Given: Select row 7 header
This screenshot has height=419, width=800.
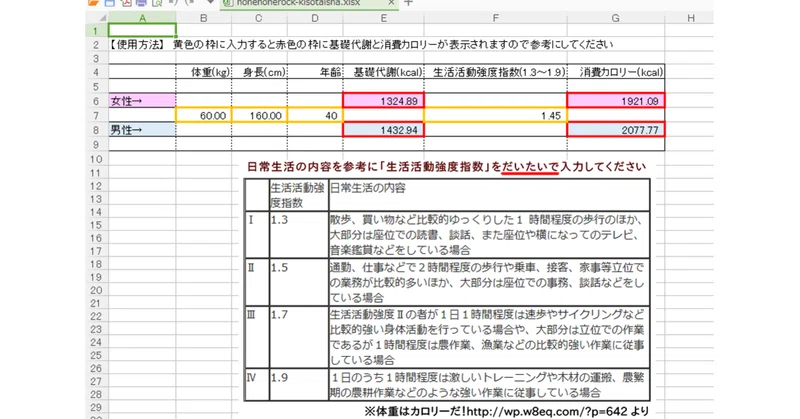Looking at the screenshot, I should pos(97,115).
